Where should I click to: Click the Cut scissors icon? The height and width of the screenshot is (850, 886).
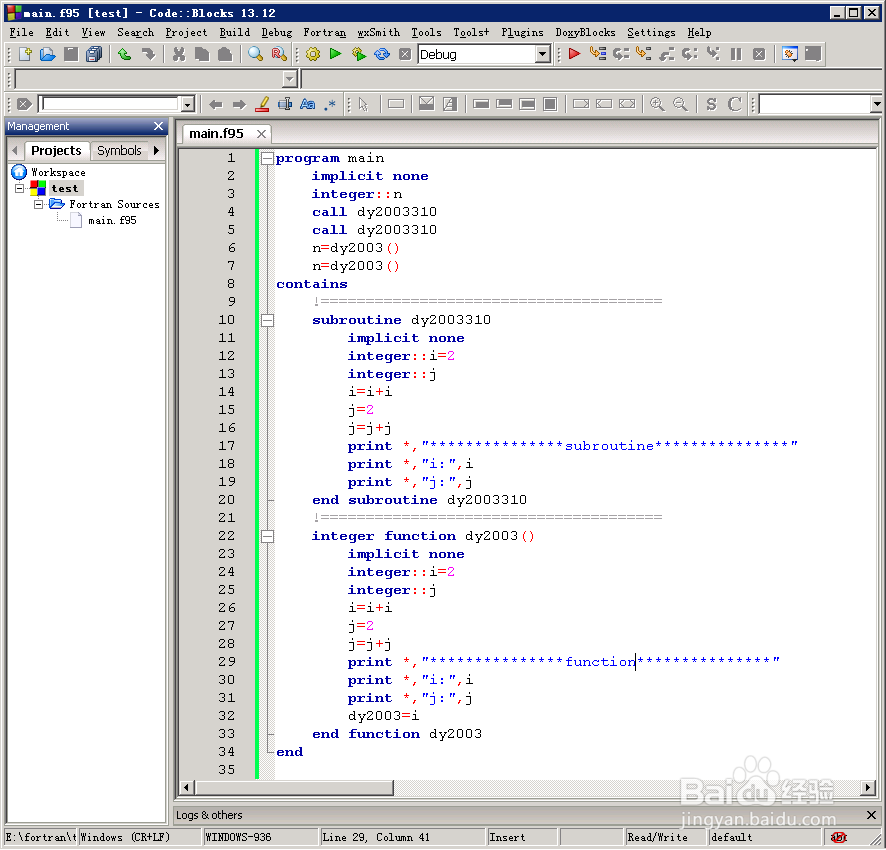(179, 54)
